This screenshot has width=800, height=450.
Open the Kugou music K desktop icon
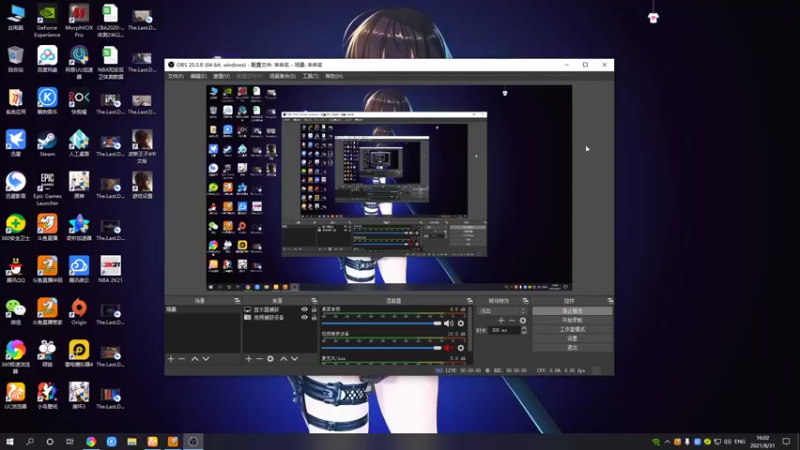[x=47, y=101]
